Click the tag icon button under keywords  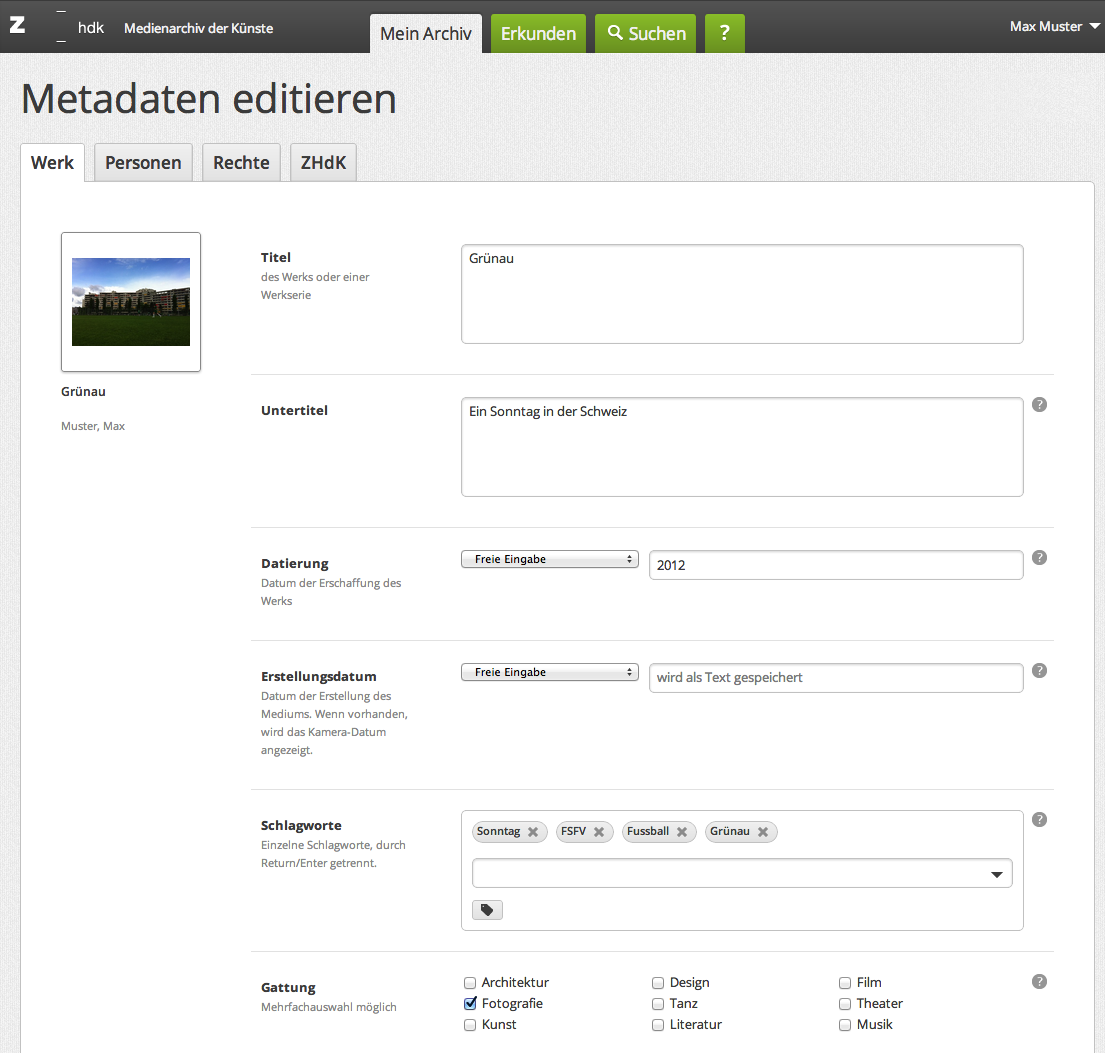(x=487, y=910)
